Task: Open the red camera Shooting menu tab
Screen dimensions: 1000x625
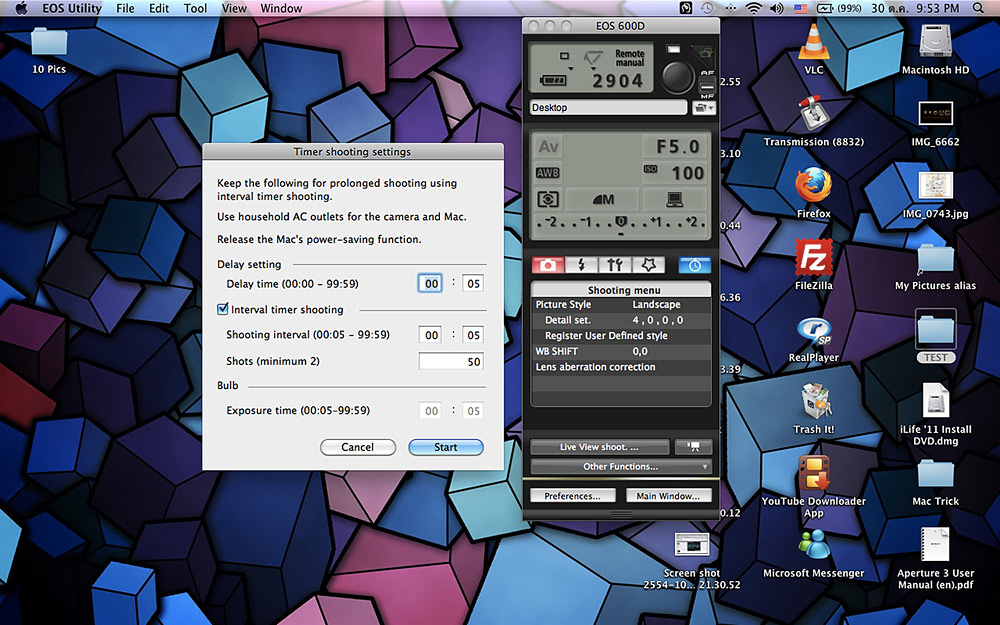Action: pyautogui.click(x=548, y=265)
